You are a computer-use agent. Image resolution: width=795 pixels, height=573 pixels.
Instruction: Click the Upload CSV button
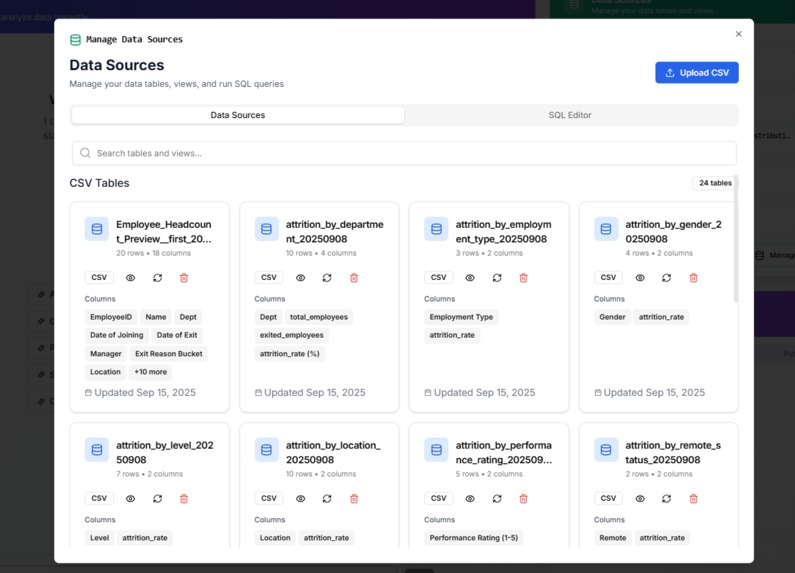(x=697, y=73)
